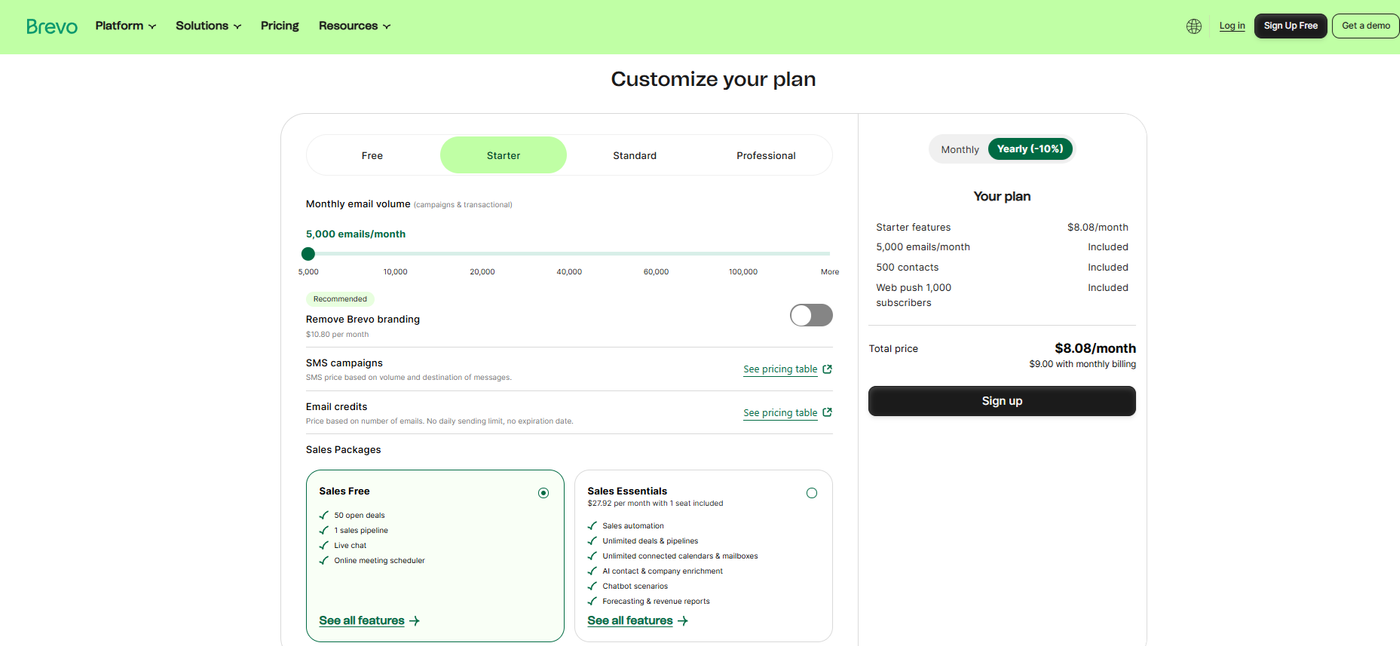Click 'Chatbot scenarios' feature
The width and height of the screenshot is (1400, 646).
coord(635,586)
